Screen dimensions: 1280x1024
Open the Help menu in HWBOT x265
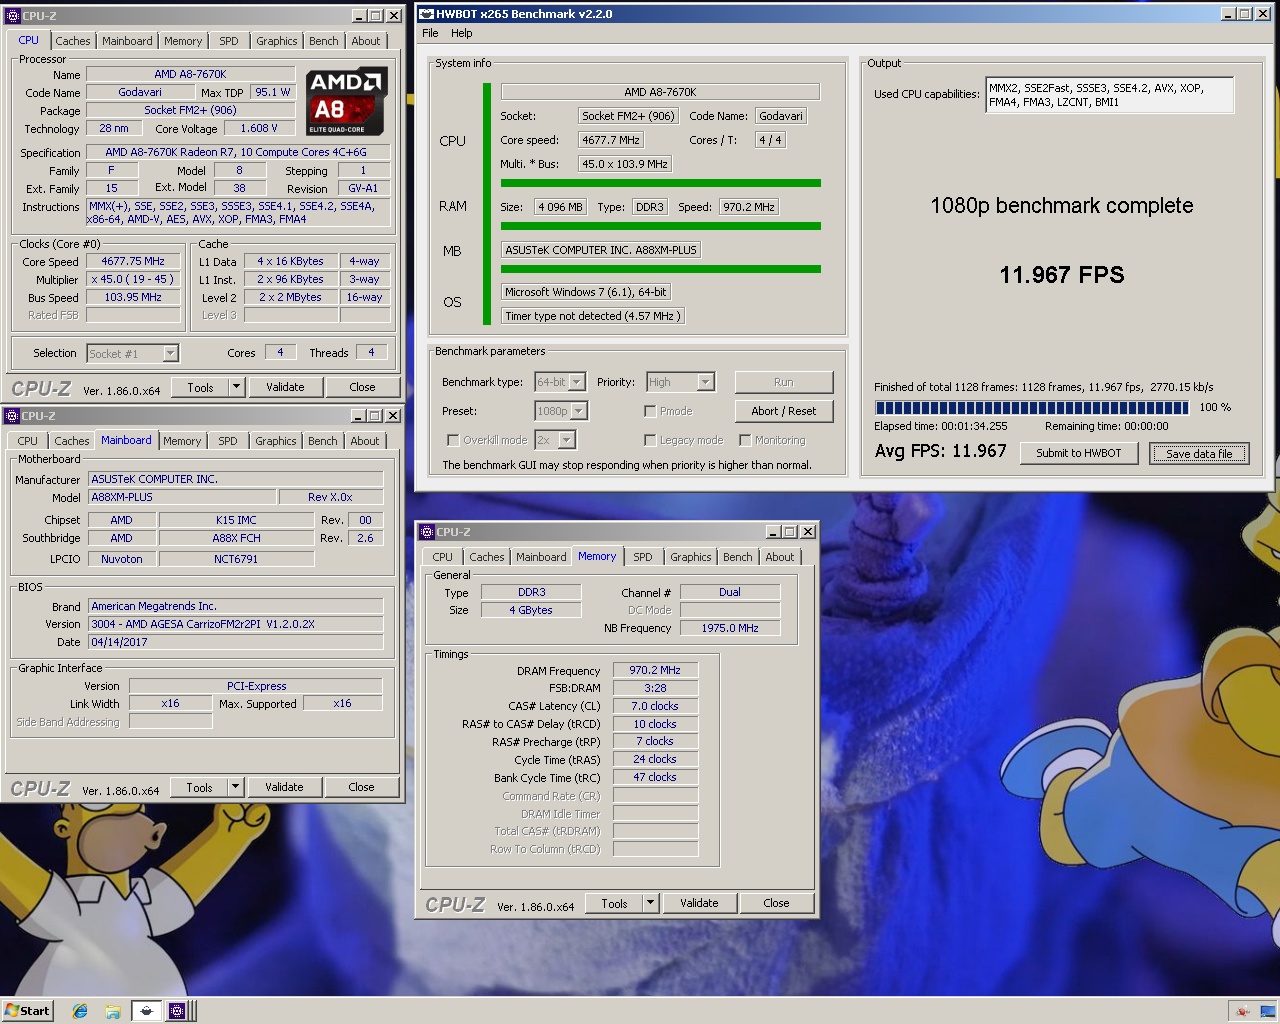click(x=461, y=33)
